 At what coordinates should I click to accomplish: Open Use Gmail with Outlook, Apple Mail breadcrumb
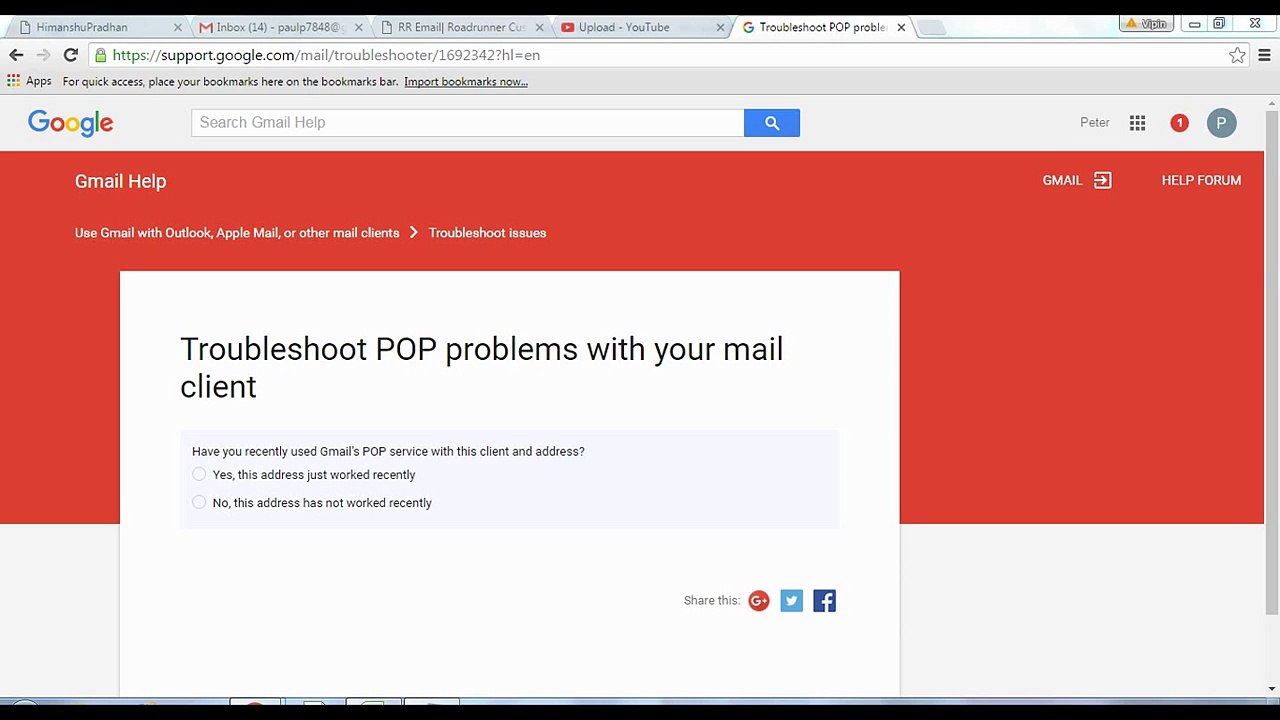click(x=237, y=233)
